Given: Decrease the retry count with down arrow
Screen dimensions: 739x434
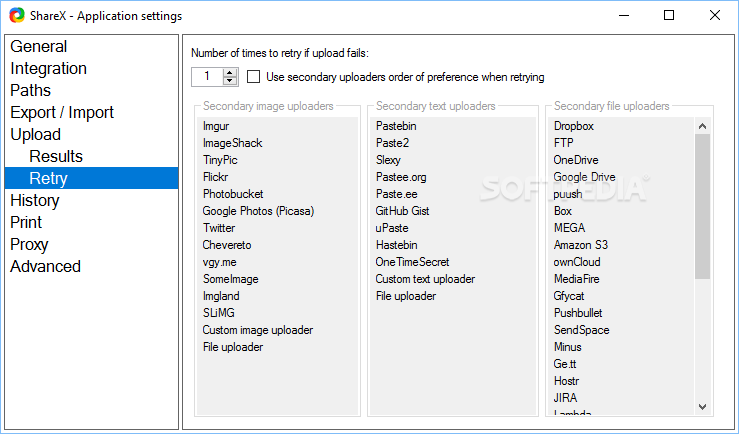Looking at the screenshot, I should click(231, 81).
